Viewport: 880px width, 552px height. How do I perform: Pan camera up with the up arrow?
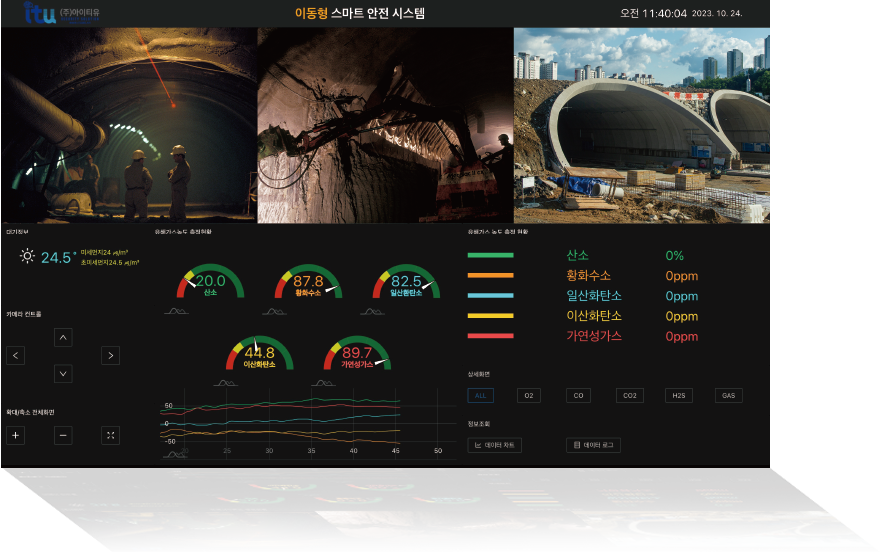[63, 338]
